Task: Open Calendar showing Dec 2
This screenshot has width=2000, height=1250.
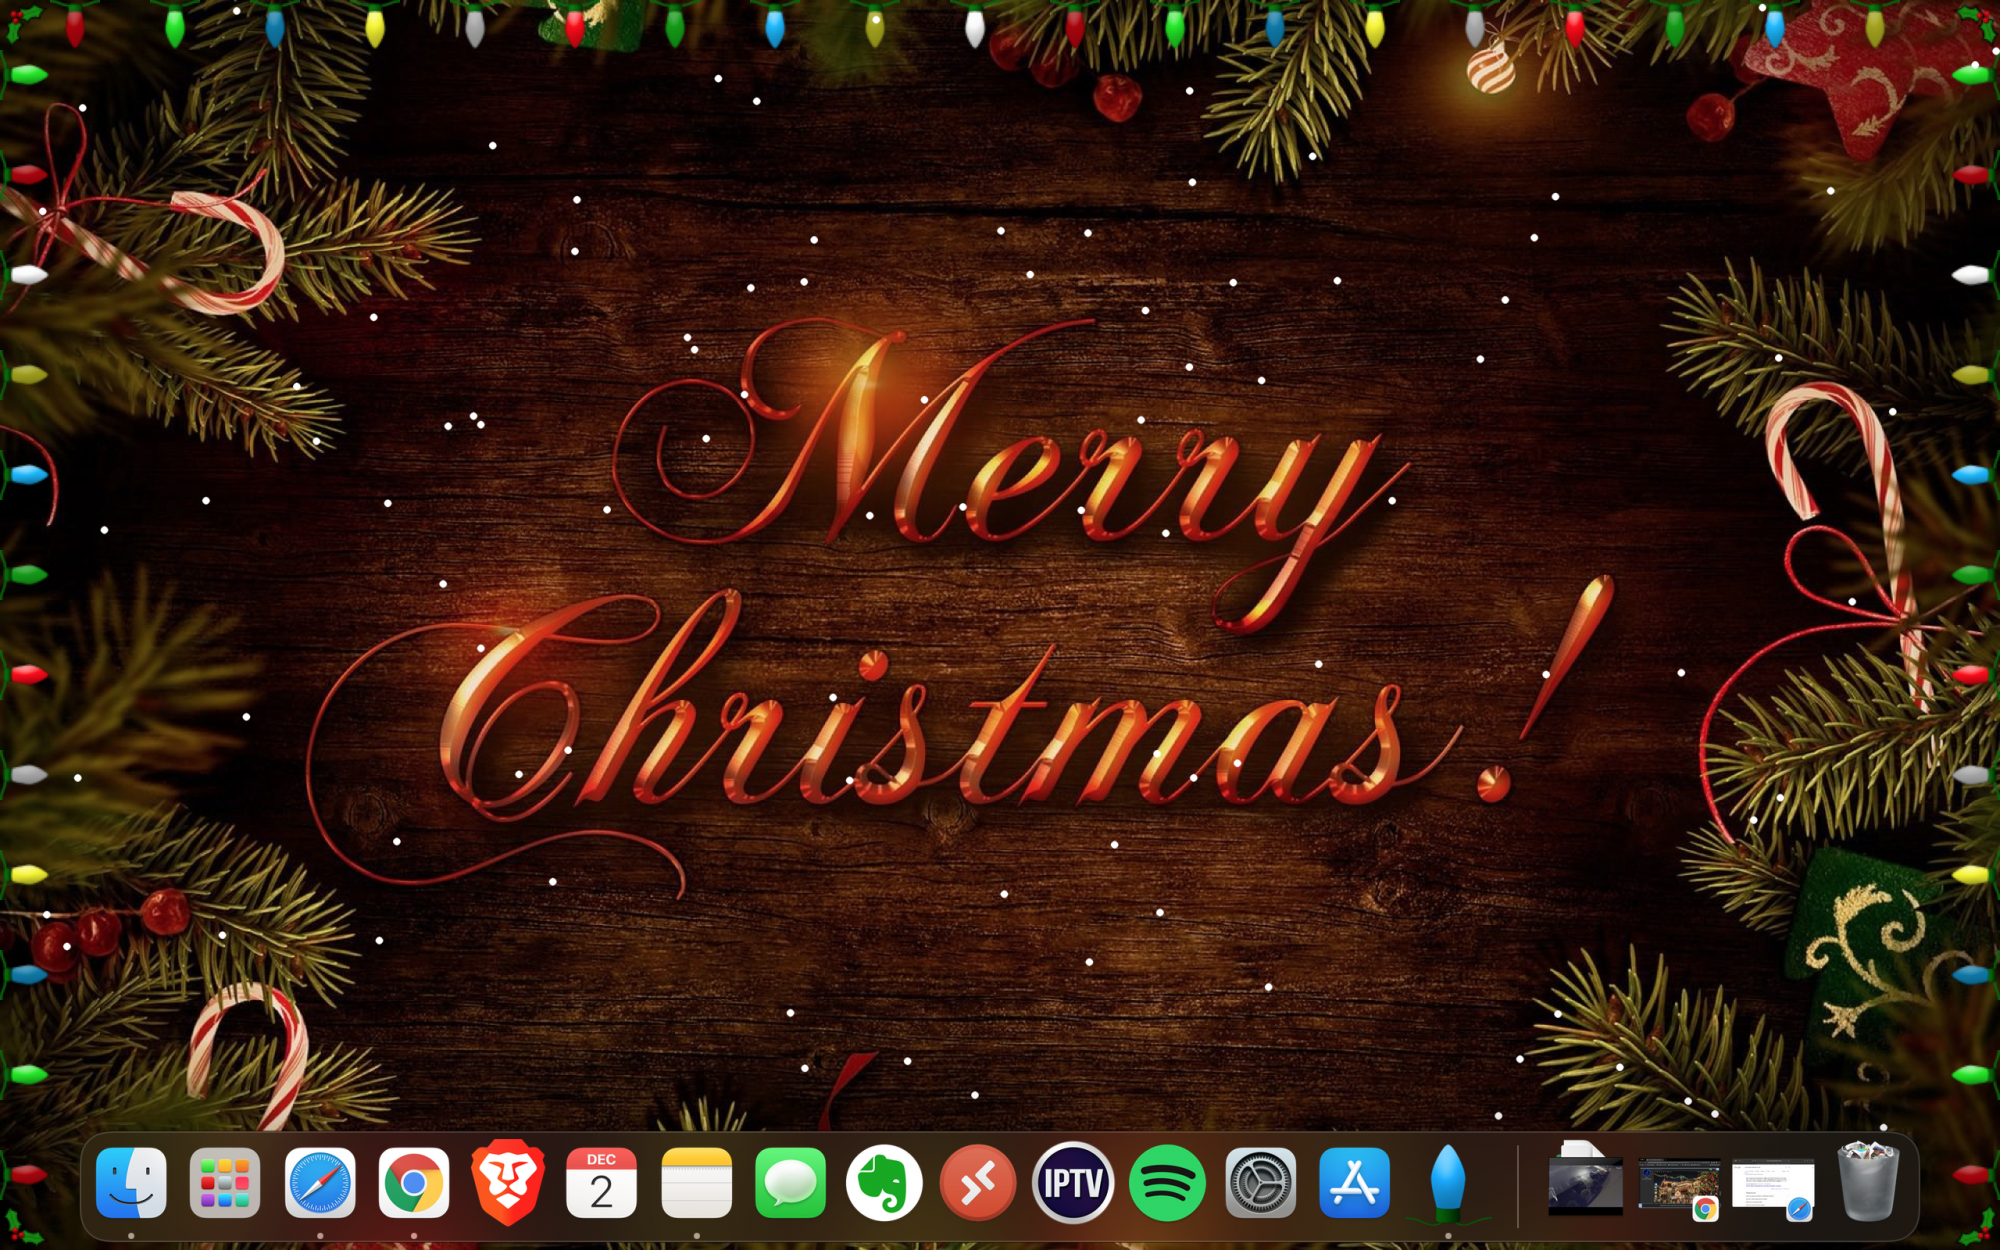Action: [x=601, y=1184]
